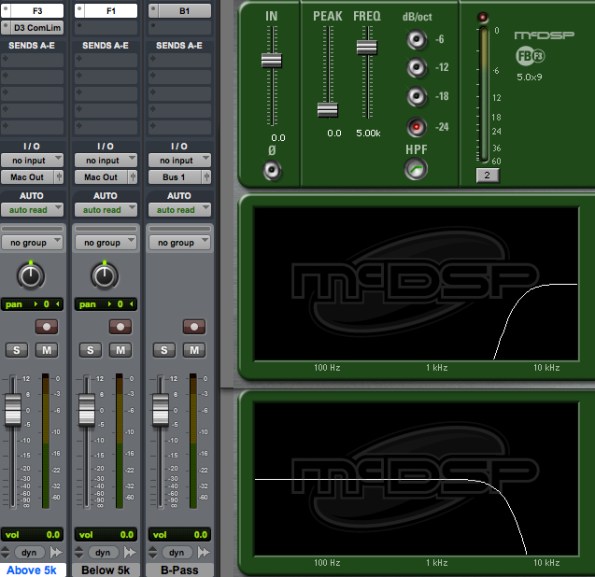Image resolution: width=595 pixels, height=577 pixels.
Task: Mute the Above 5k track
Action: [x=47, y=350]
